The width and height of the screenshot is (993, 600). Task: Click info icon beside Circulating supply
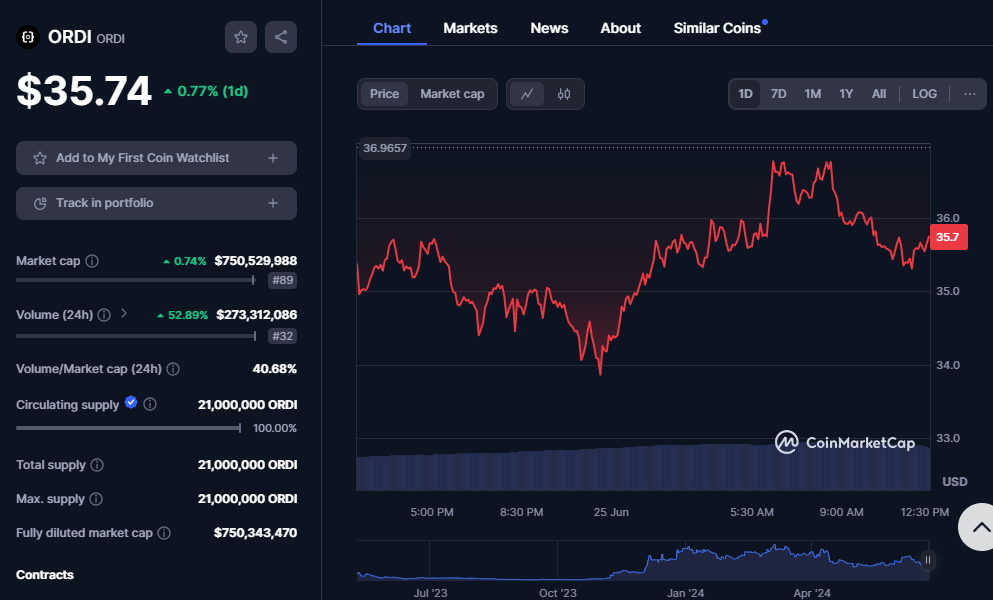(x=150, y=405)
